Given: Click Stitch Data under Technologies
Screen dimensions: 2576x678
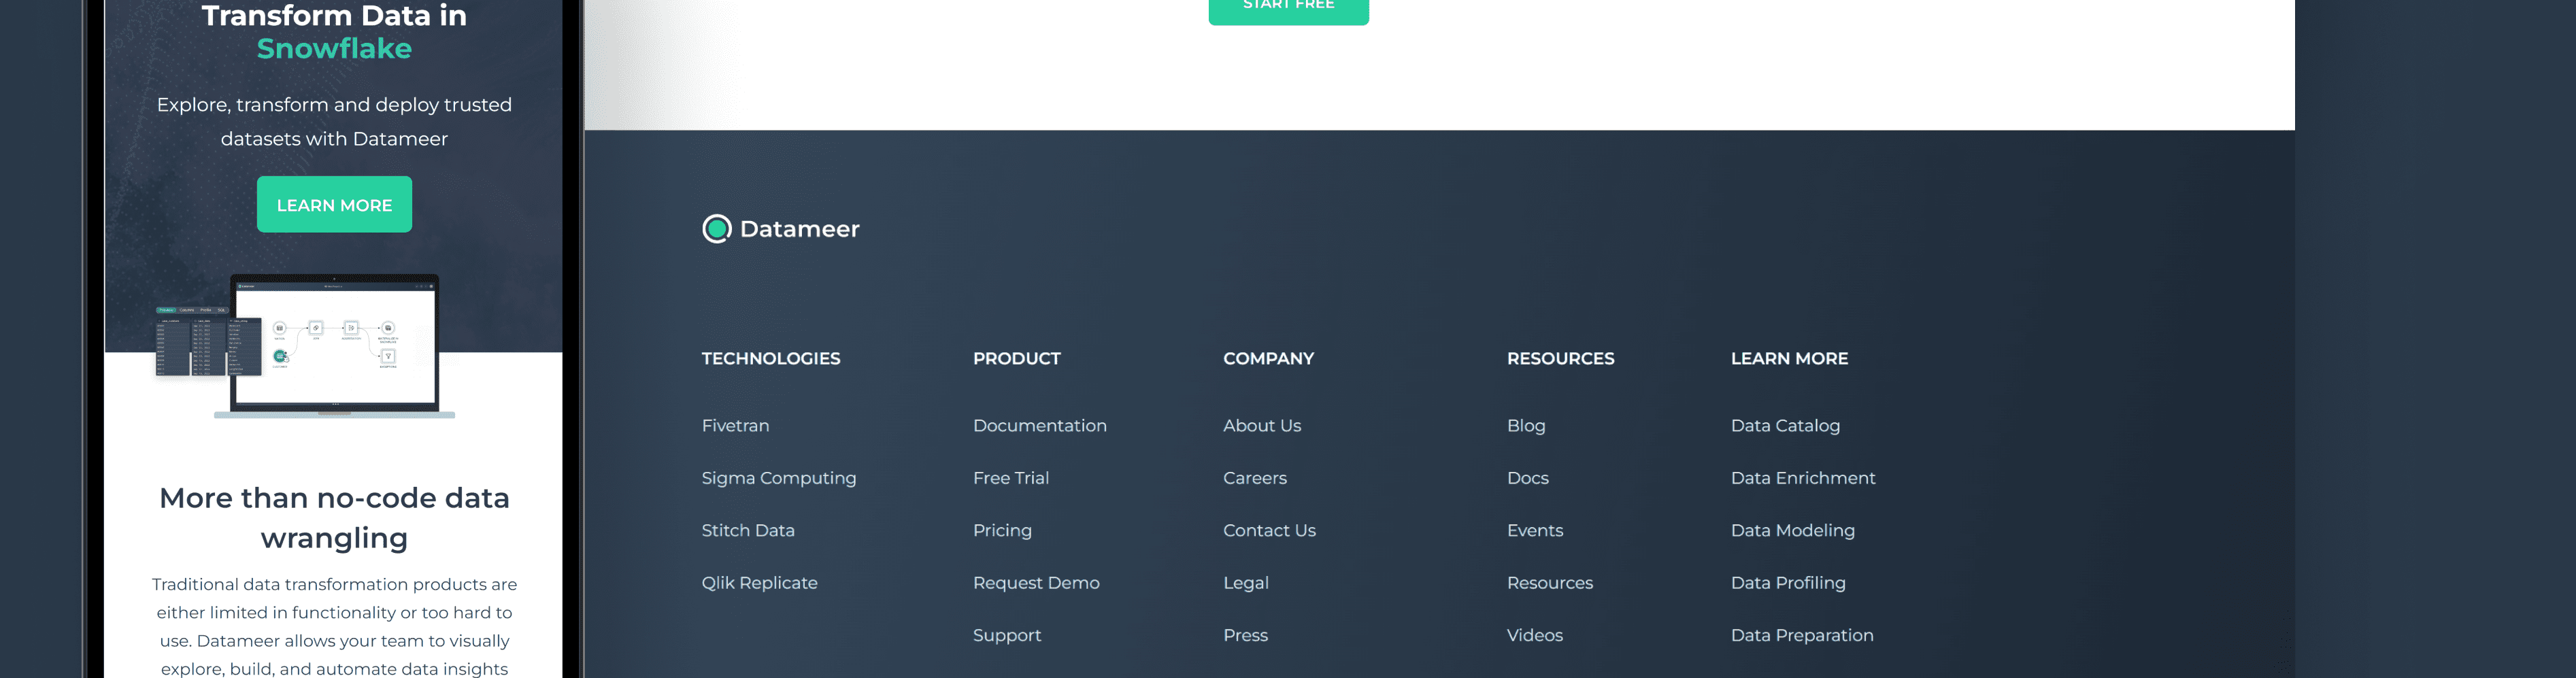Looking at the screenshot, I should click(747, 530).
